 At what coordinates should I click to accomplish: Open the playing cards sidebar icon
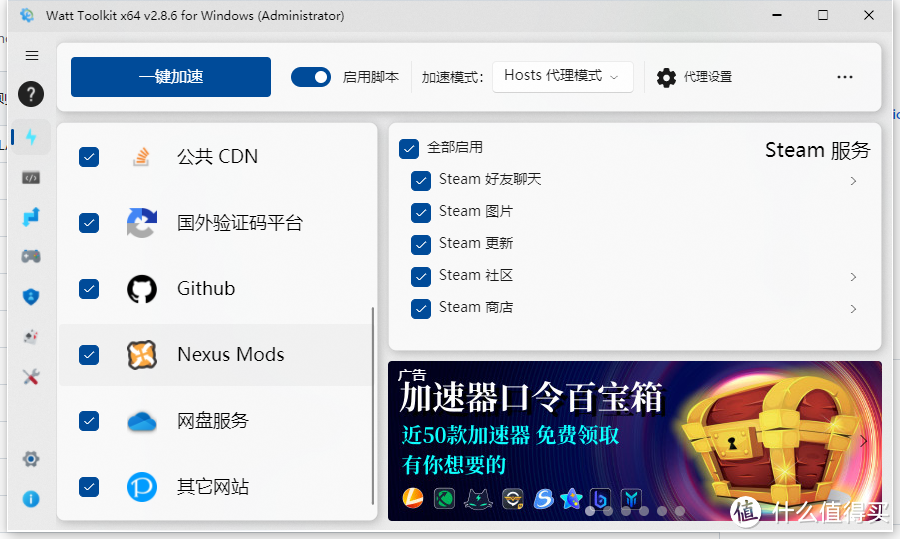(x=31, y=336)
